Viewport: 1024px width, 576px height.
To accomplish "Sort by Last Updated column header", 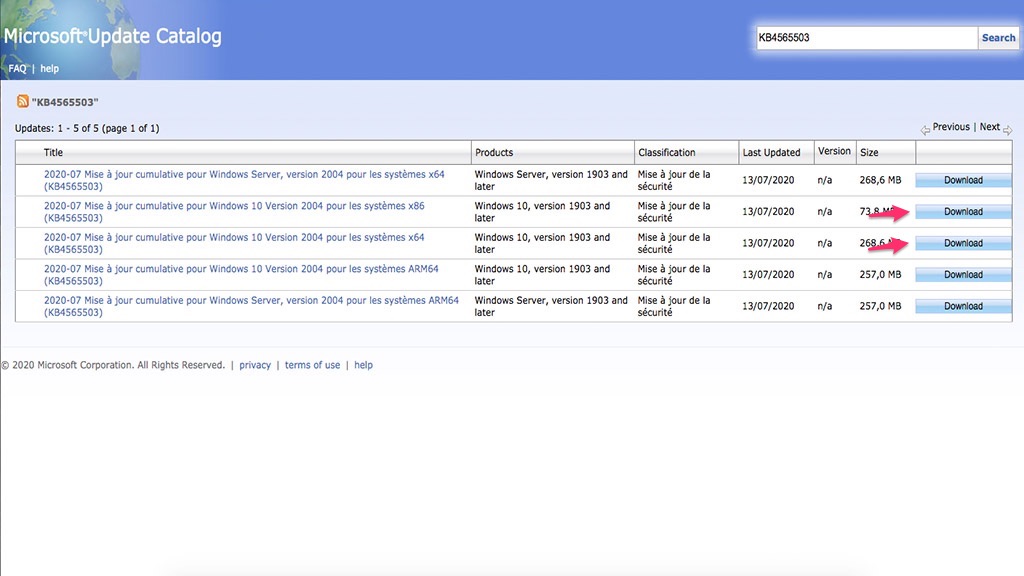I will (771, 152).
